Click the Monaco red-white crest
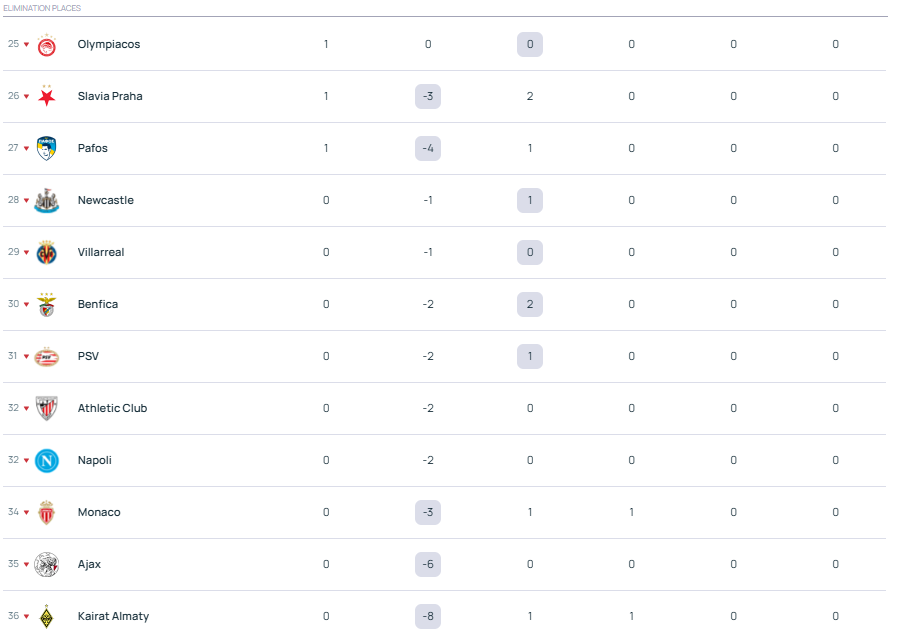Image resolution: width=897 pixels, height=642 pixels. point(47,513)
